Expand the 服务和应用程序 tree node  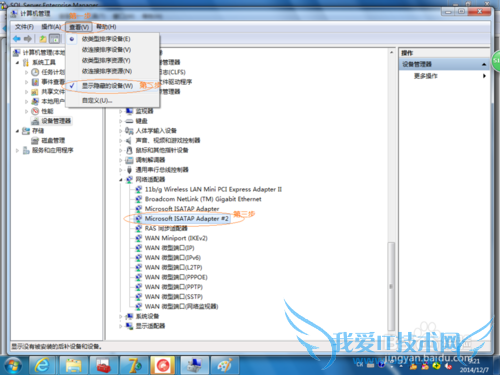point(17,150)
